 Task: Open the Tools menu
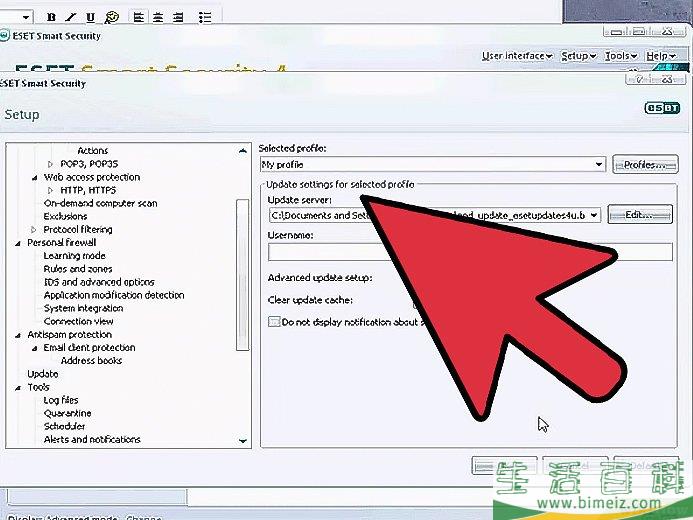pos(621,56)
